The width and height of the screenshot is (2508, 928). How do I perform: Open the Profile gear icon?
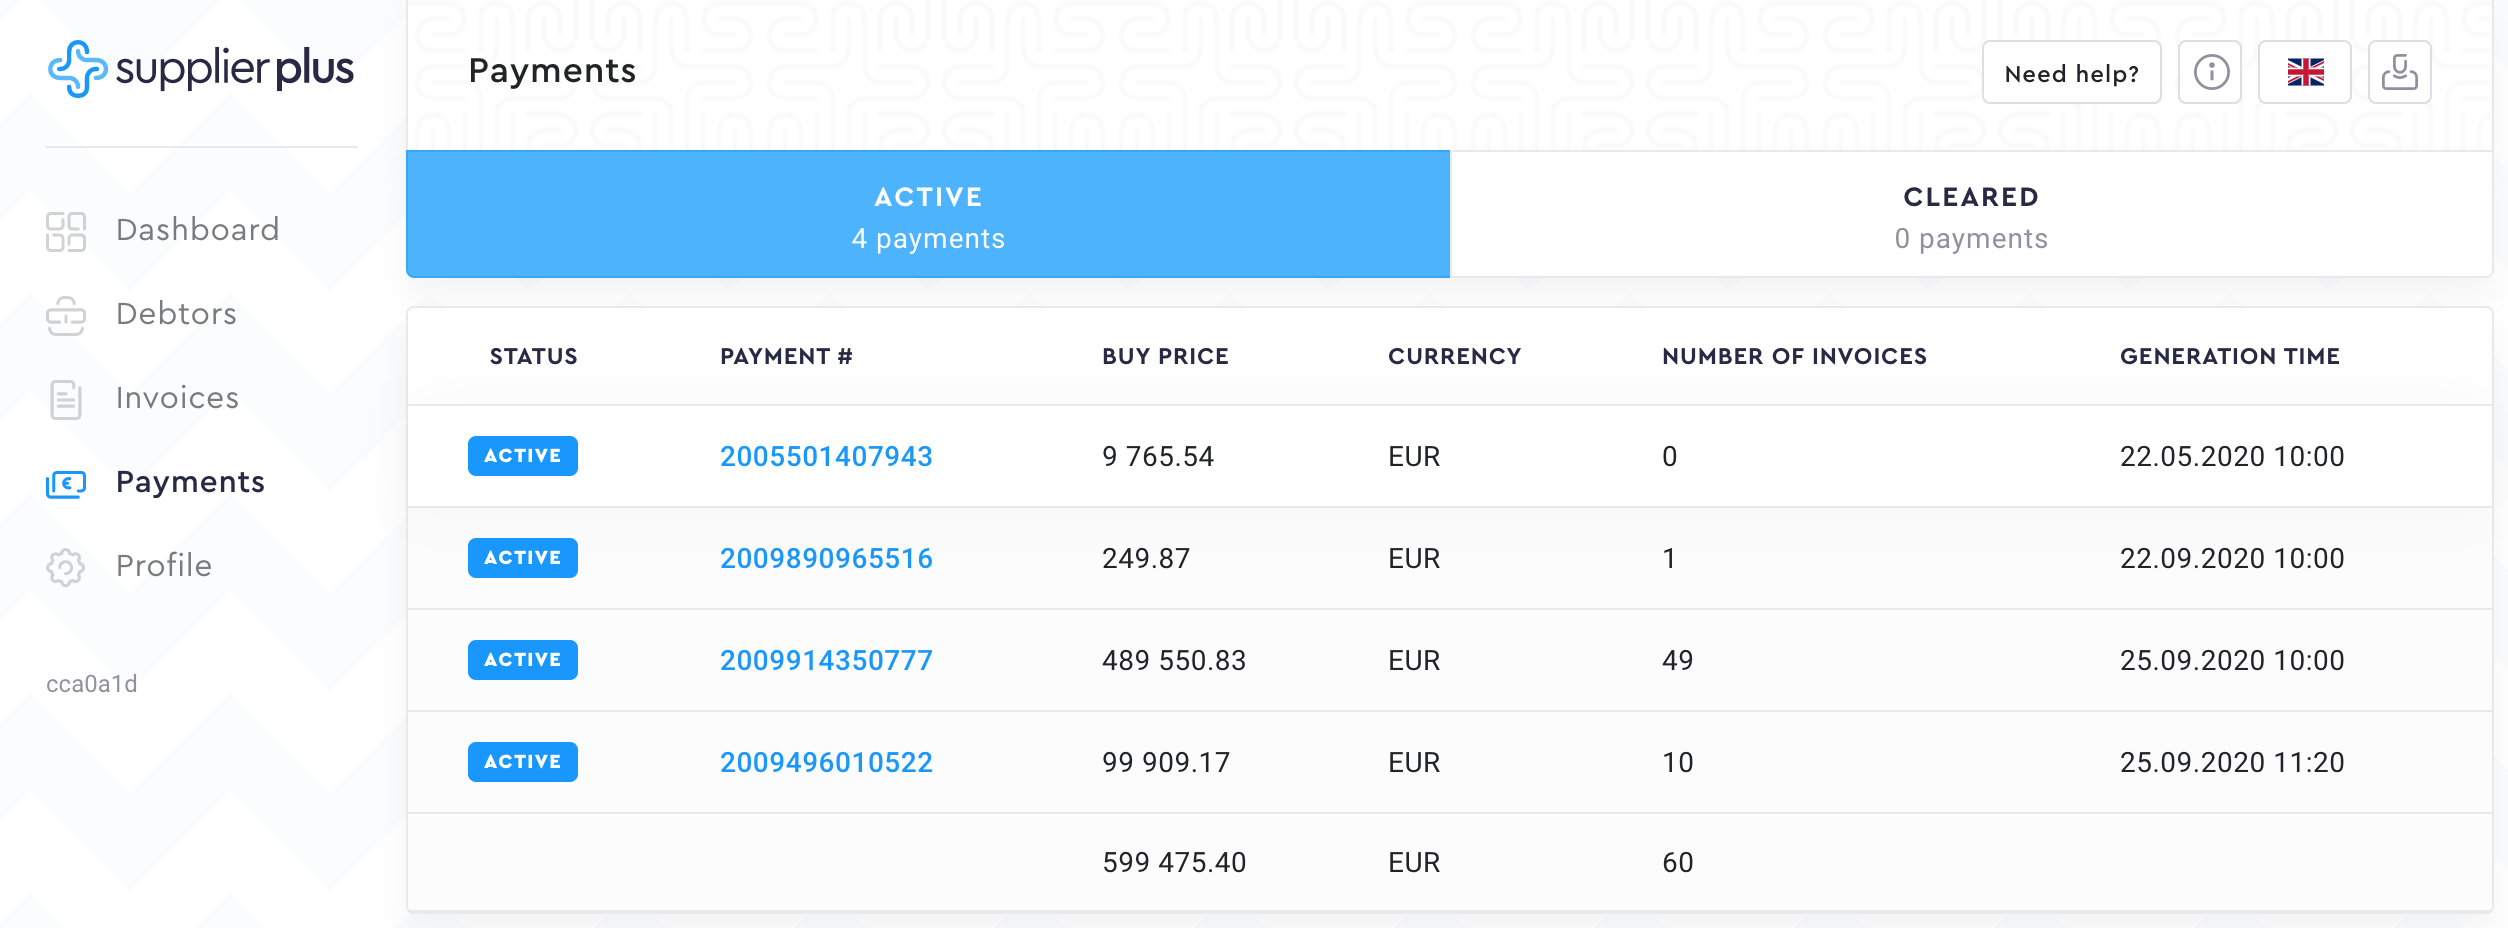point(66,567)
